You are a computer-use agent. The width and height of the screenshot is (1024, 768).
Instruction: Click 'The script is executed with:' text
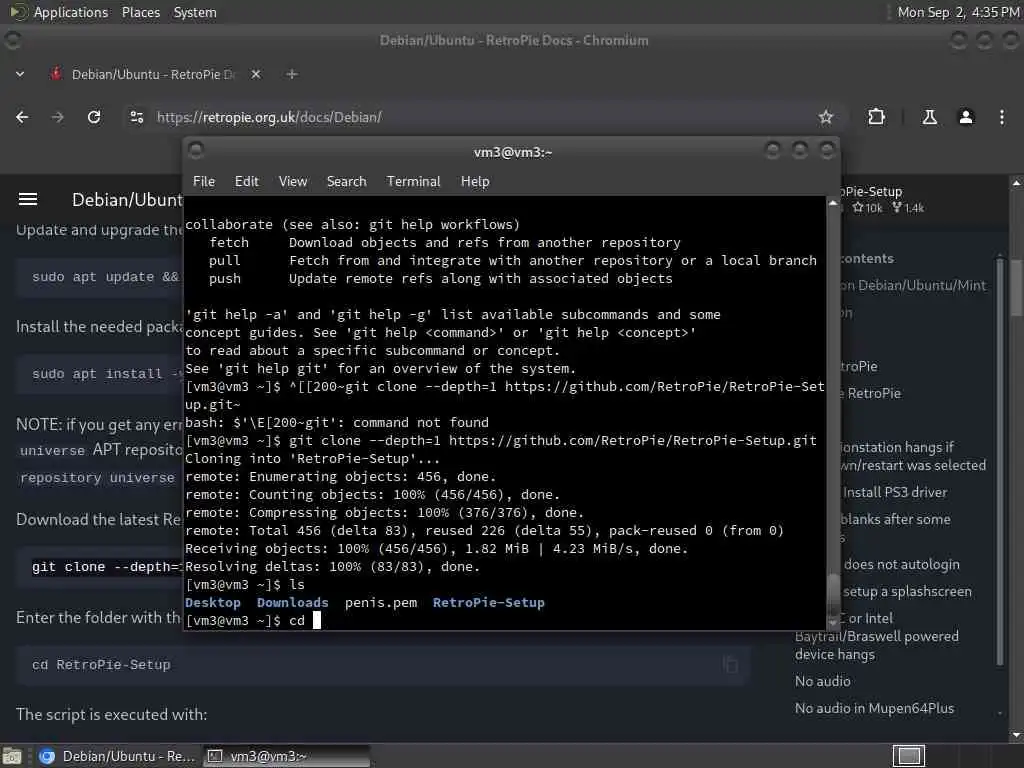coord(112,714)
